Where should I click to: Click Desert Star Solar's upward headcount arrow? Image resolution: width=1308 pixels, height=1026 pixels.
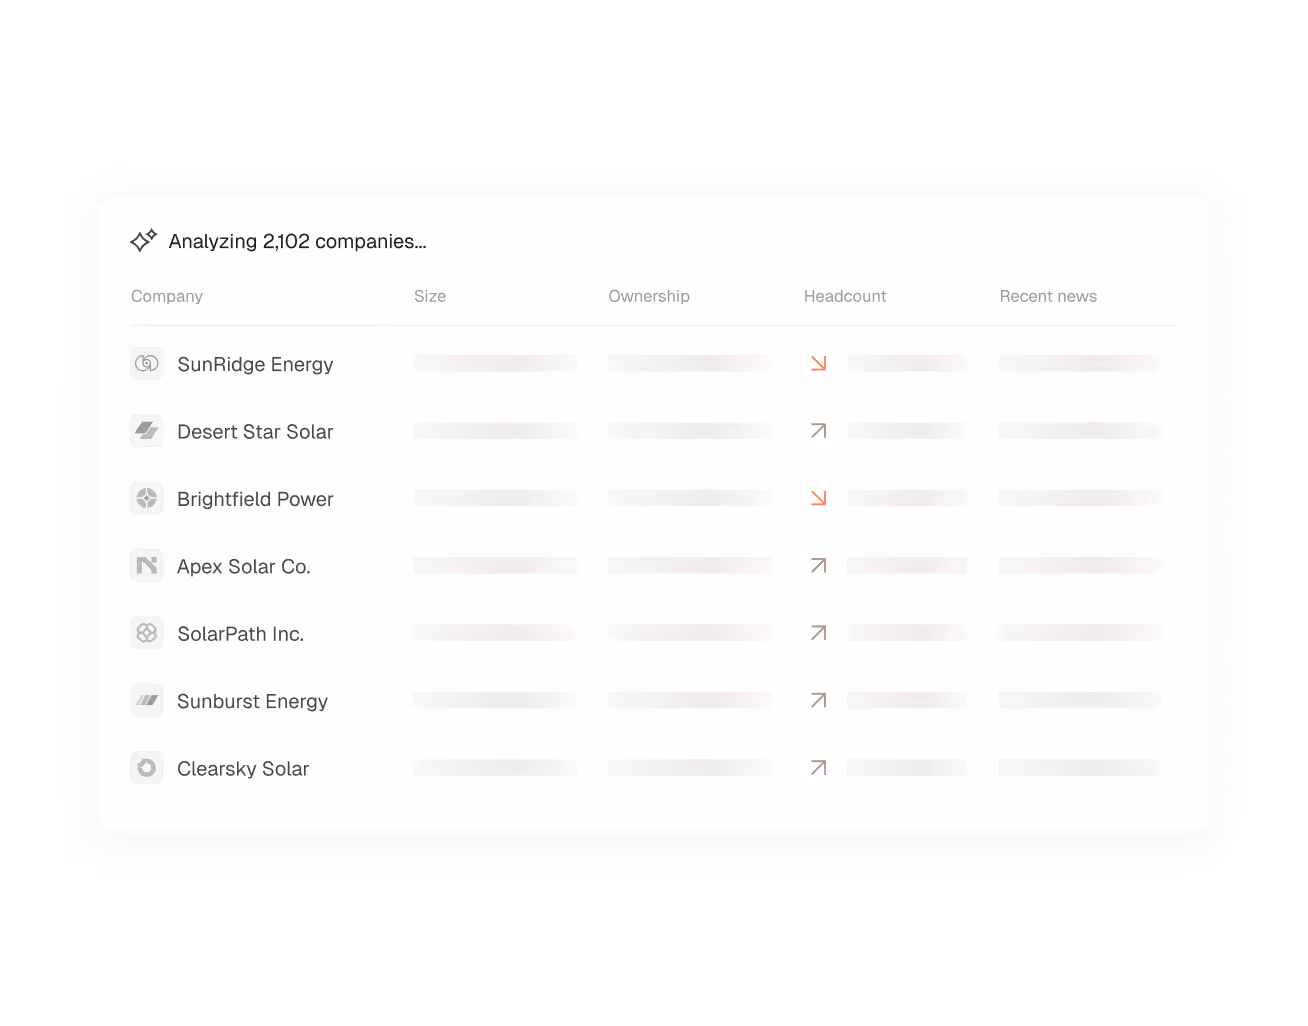click(x=819, y=431)
